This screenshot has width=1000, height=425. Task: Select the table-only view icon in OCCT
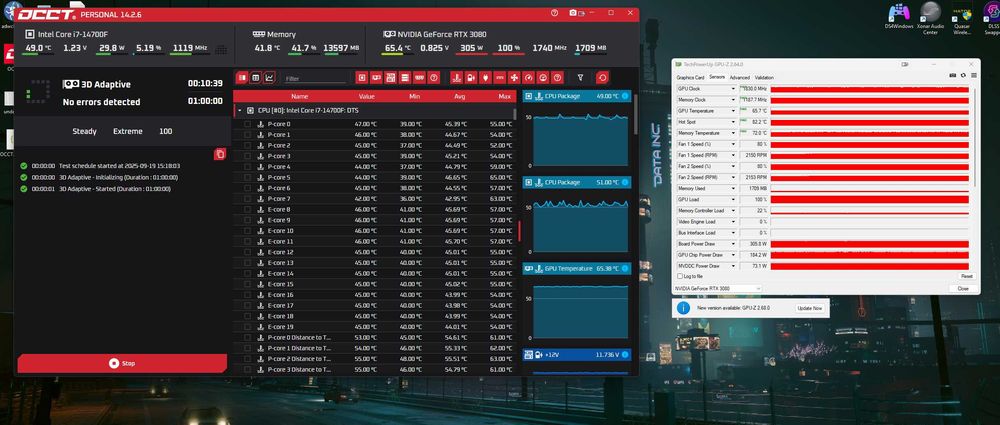pos(256,78)
